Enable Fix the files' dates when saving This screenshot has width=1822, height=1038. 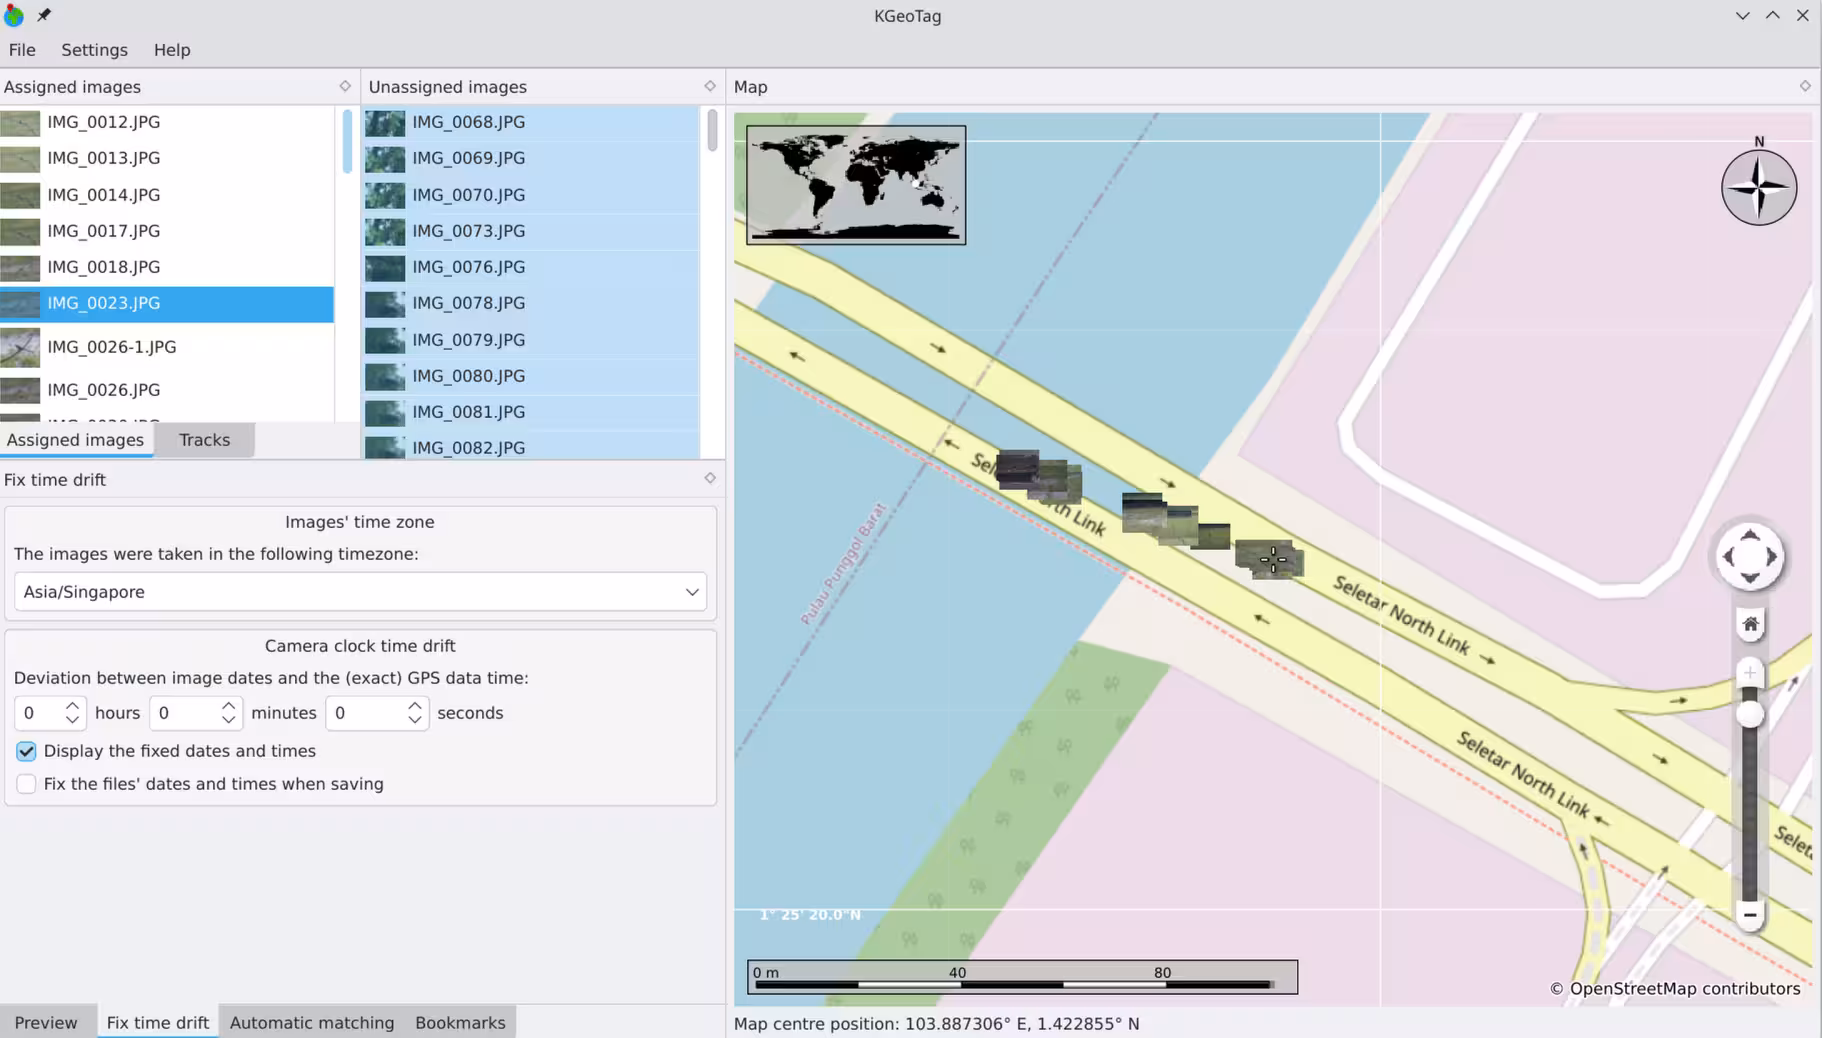click(x=26, y=784)
